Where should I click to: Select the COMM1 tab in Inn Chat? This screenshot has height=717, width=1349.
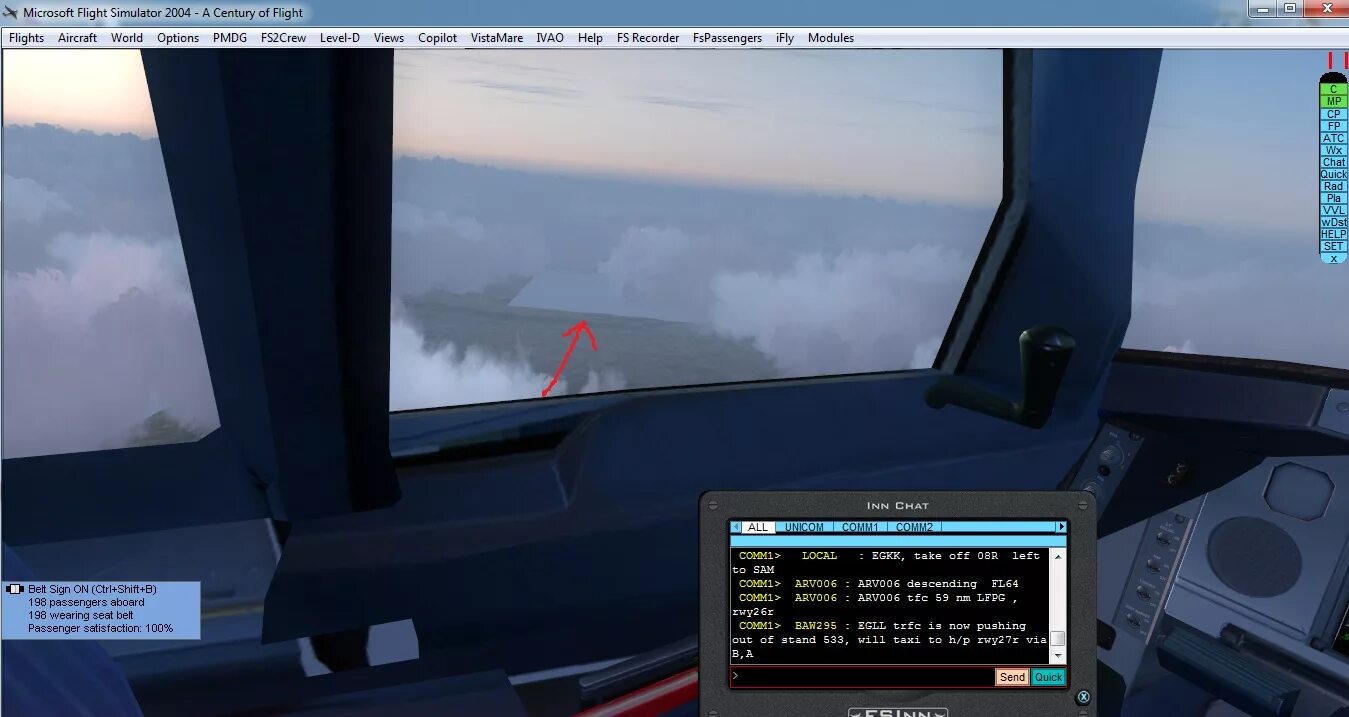(x=859, y=527)
